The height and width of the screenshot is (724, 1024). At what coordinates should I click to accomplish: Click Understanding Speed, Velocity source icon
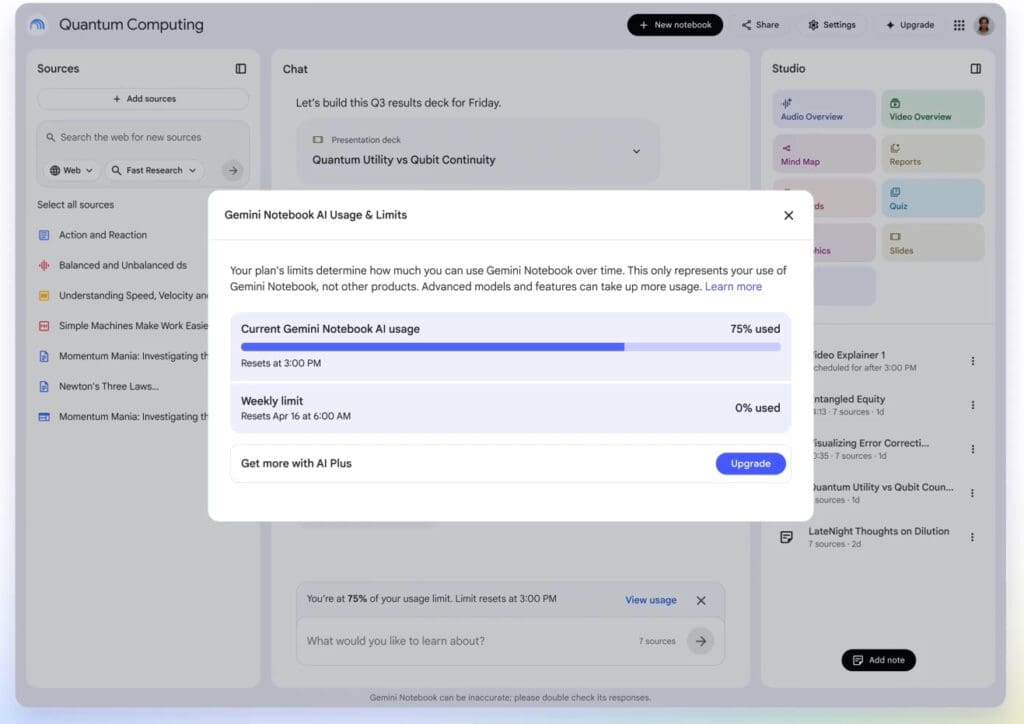44,296
